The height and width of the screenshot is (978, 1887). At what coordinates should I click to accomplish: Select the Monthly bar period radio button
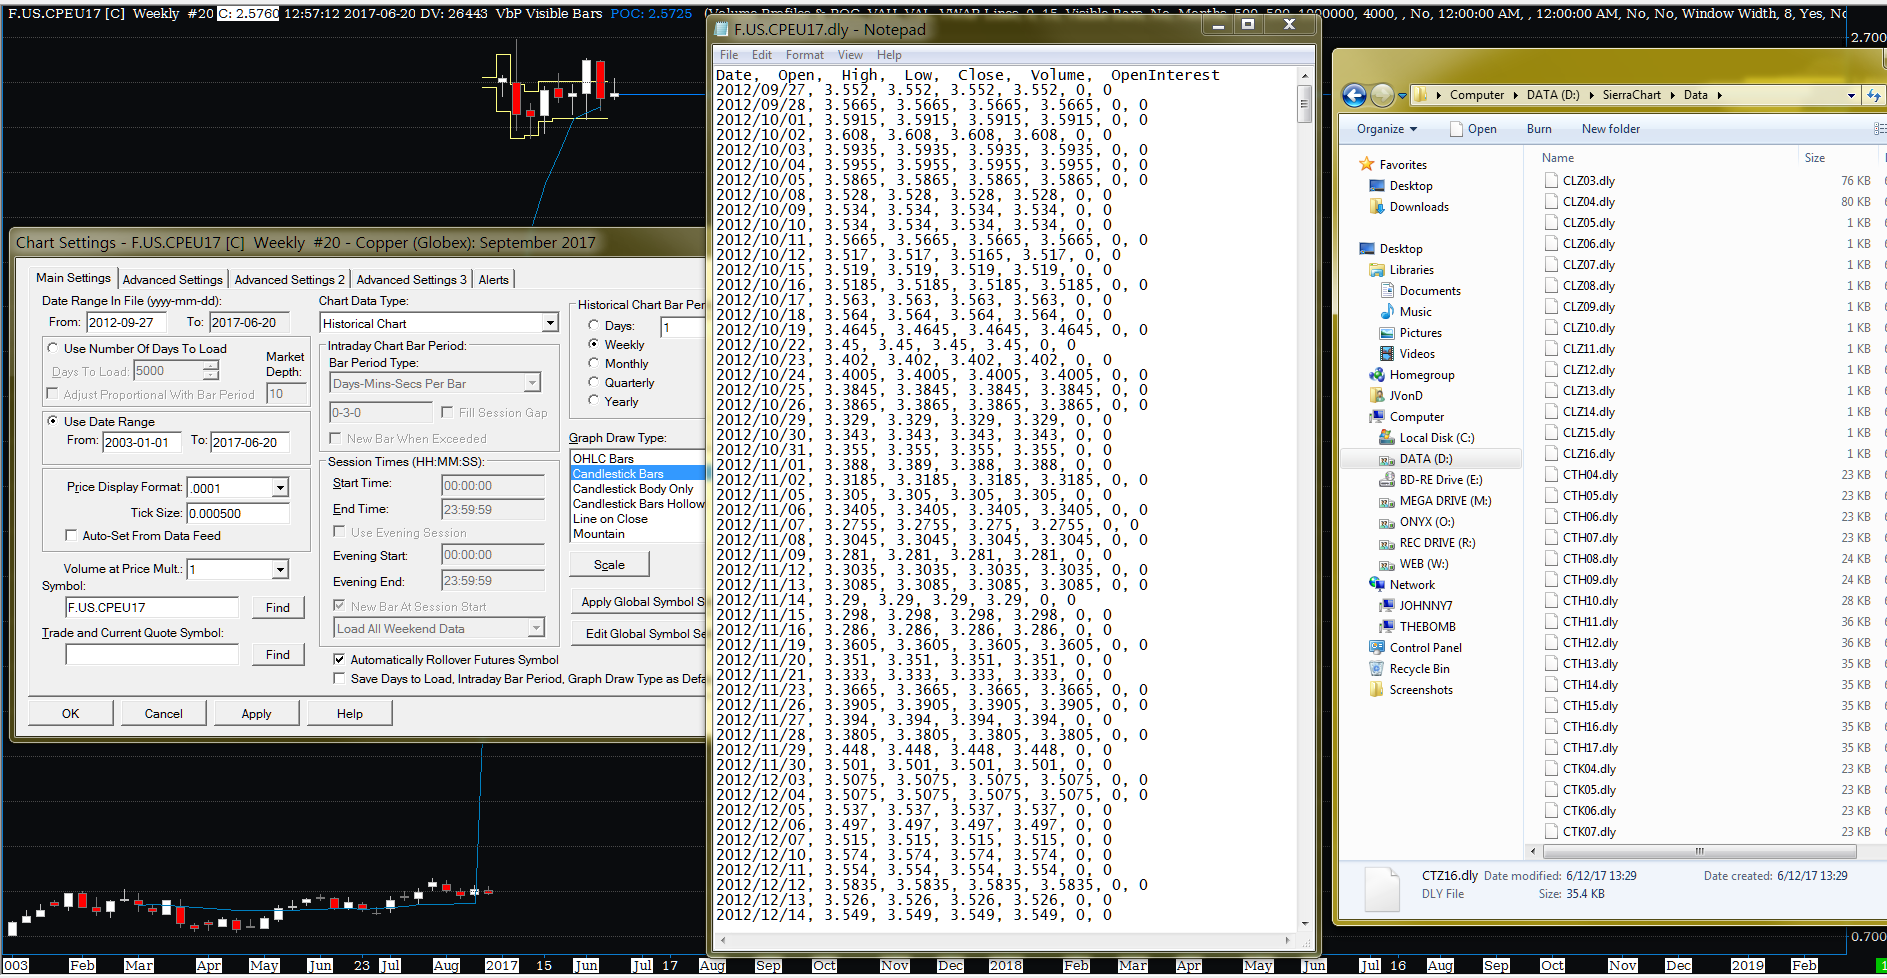coord(594,364)
